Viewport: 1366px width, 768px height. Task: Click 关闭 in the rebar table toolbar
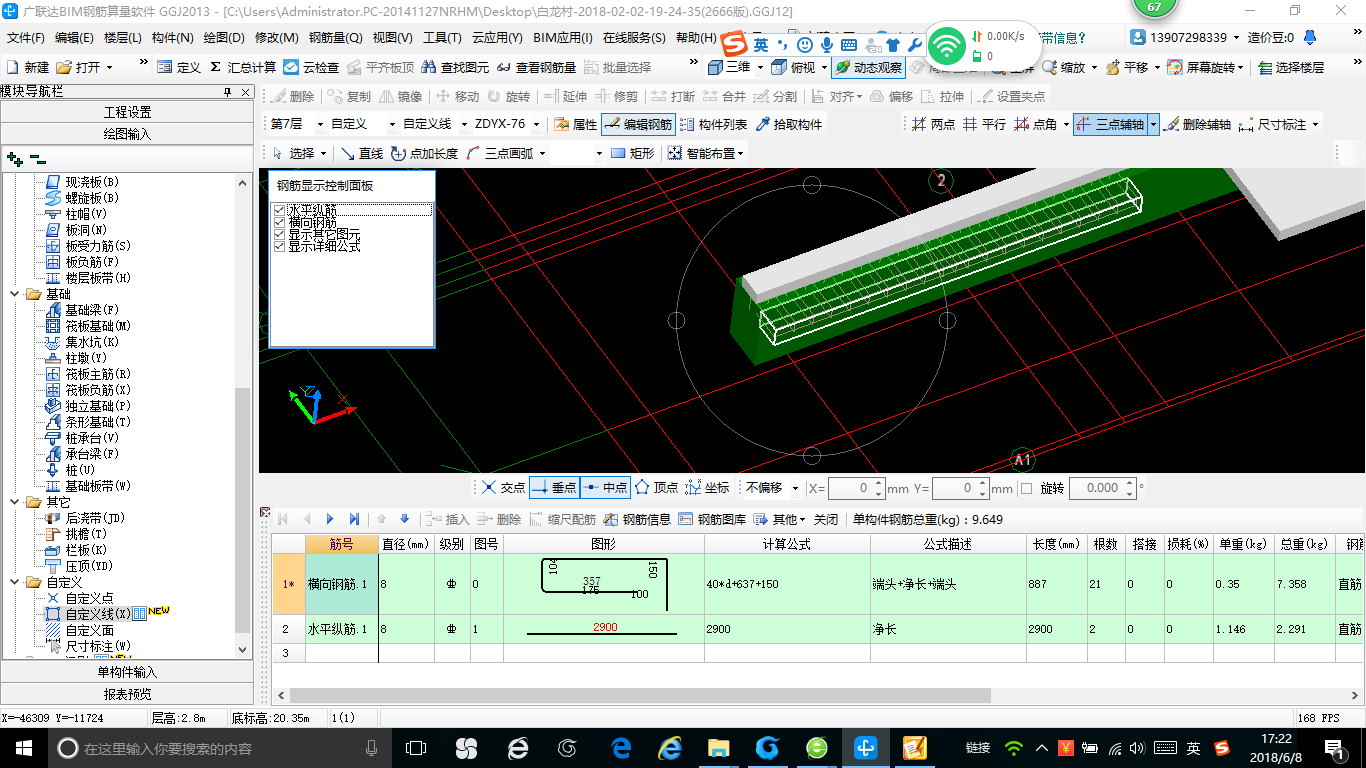coord(826,519)
